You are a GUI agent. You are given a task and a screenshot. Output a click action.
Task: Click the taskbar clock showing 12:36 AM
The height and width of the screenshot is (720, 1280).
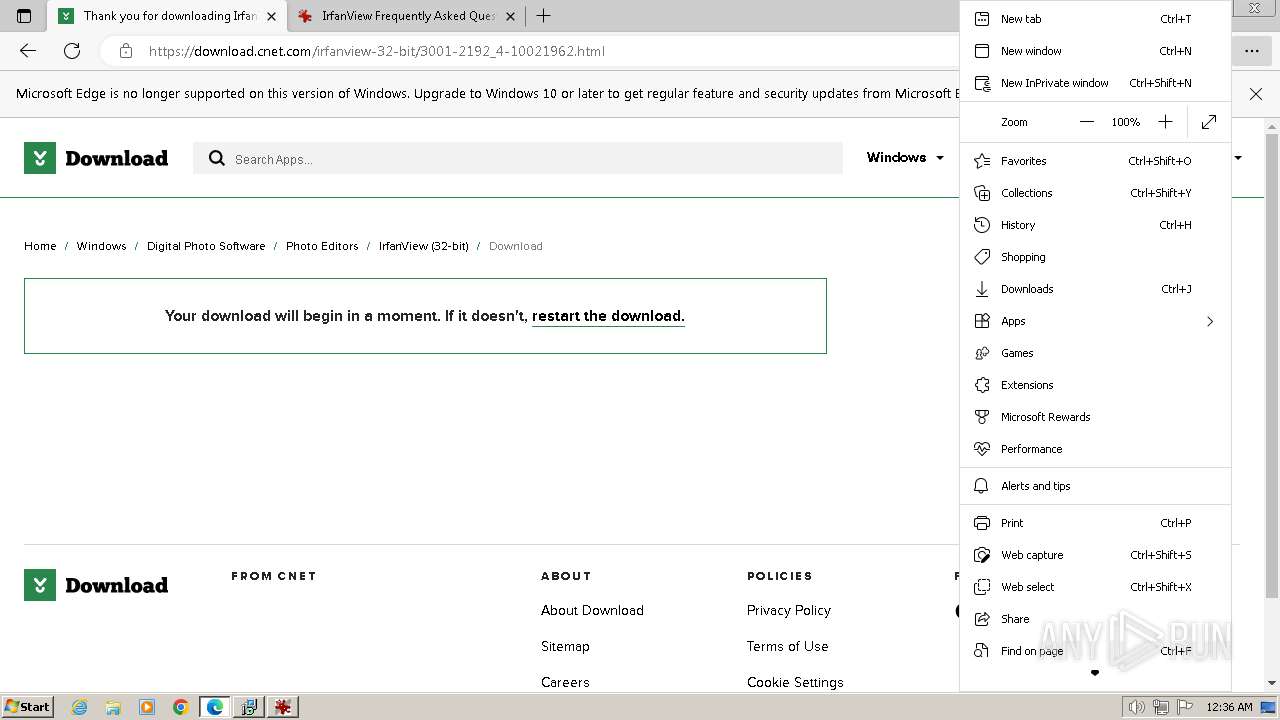(1229, 707)
